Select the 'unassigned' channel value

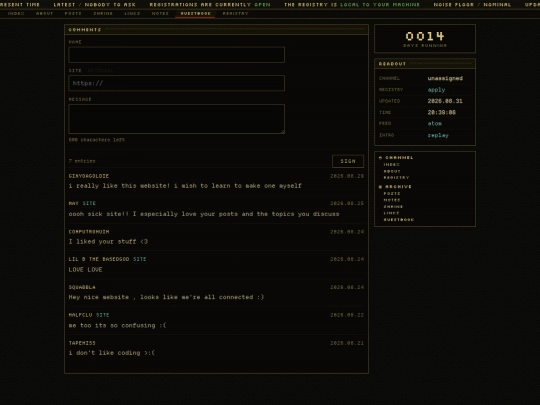[x=445, y=78]
